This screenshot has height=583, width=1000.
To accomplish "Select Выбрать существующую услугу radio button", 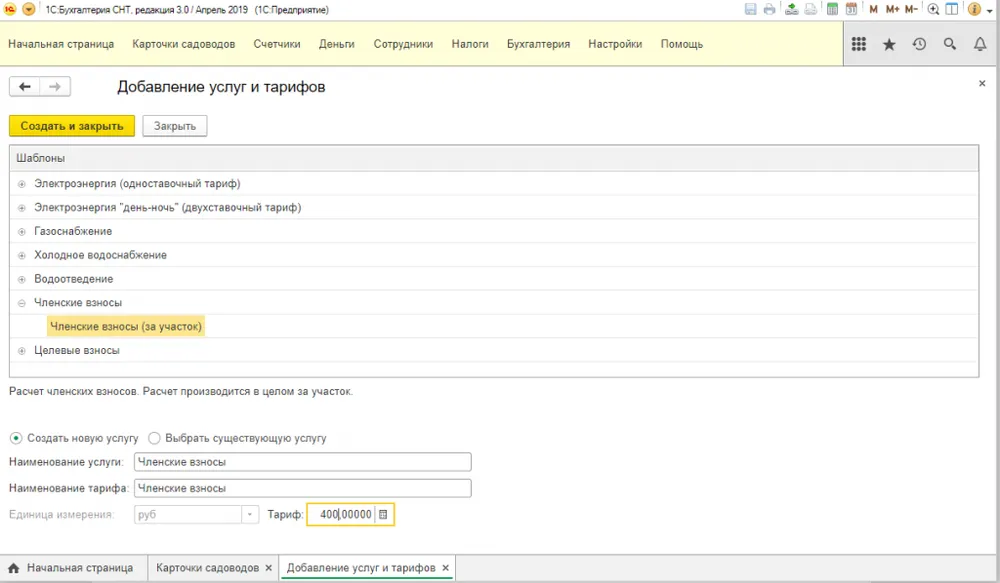I will pos(154,438).
